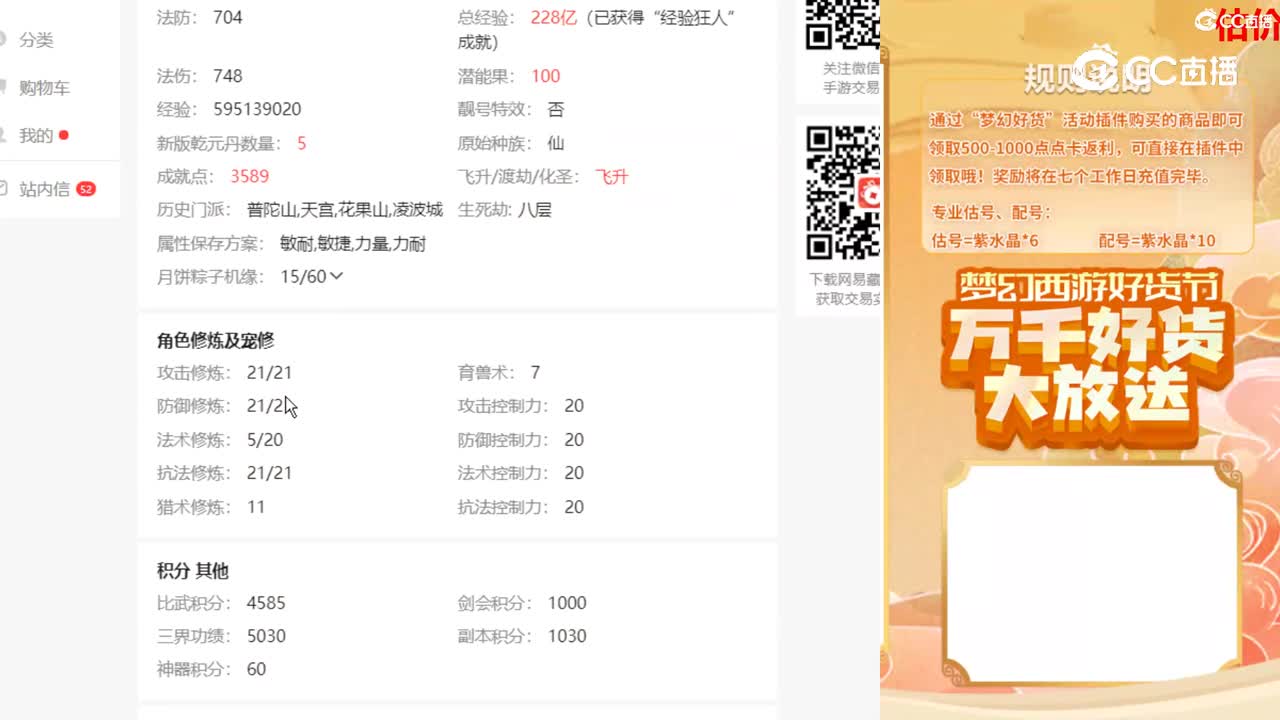The height and width of the screenshot is (720, 1280).
Task: Click the 52 unread badge on 站内信
Action: tap(86, 189)
